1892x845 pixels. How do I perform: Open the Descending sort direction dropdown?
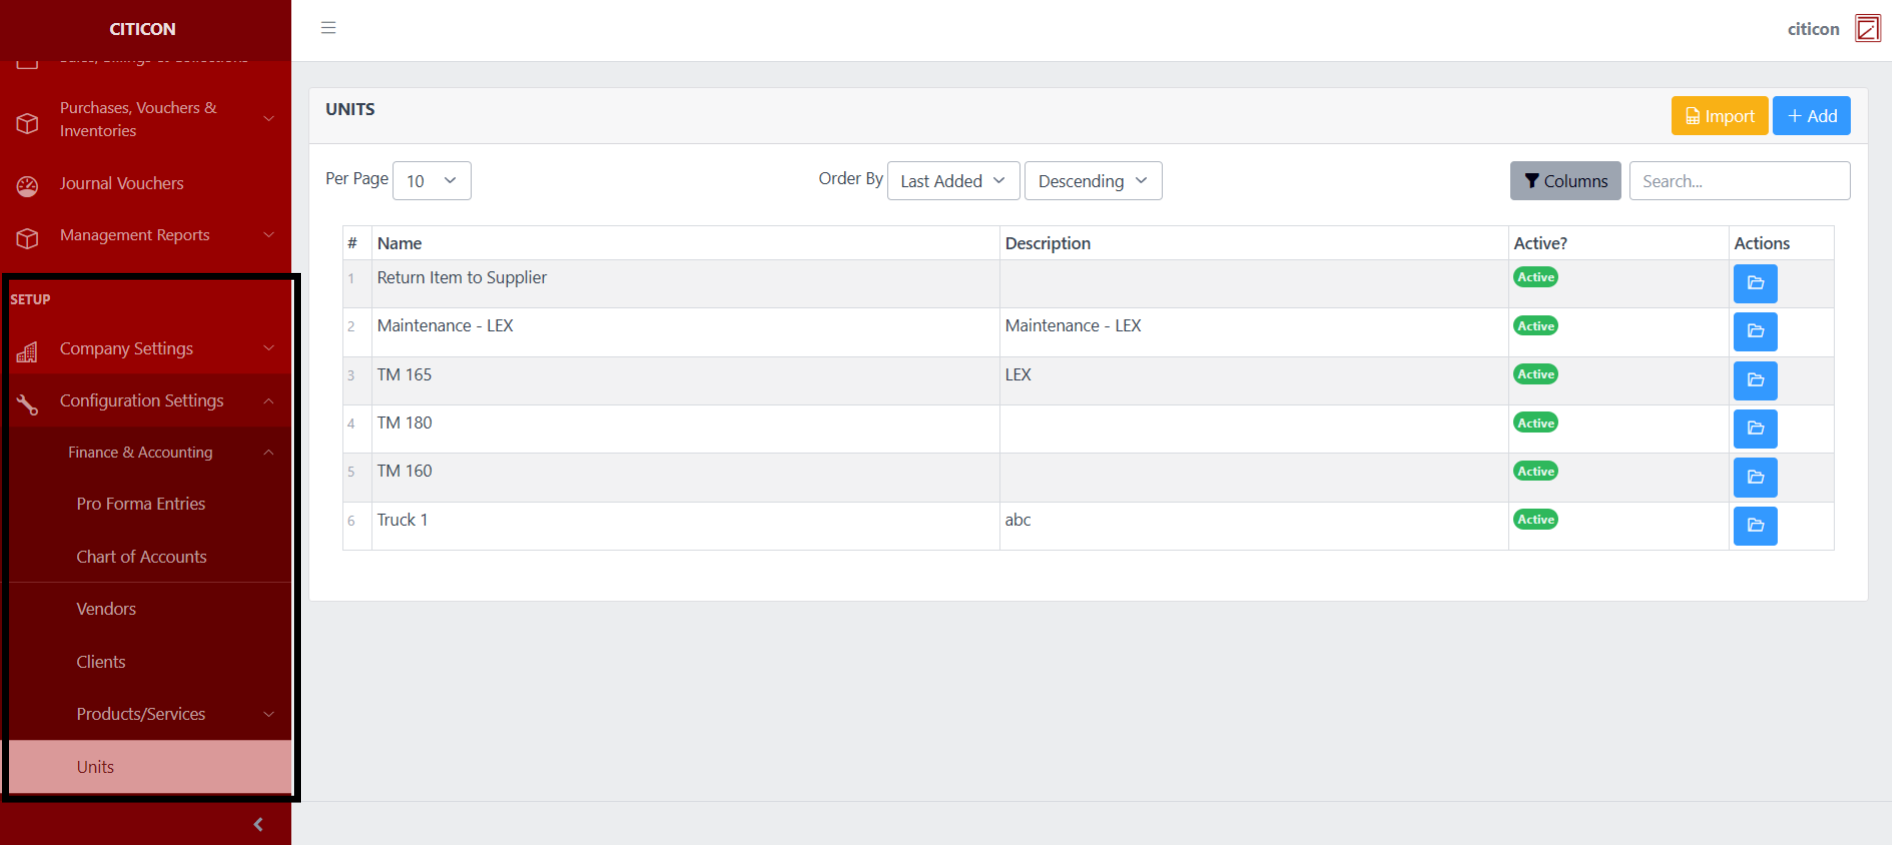pyautogui.click(x=1092, y=181)
